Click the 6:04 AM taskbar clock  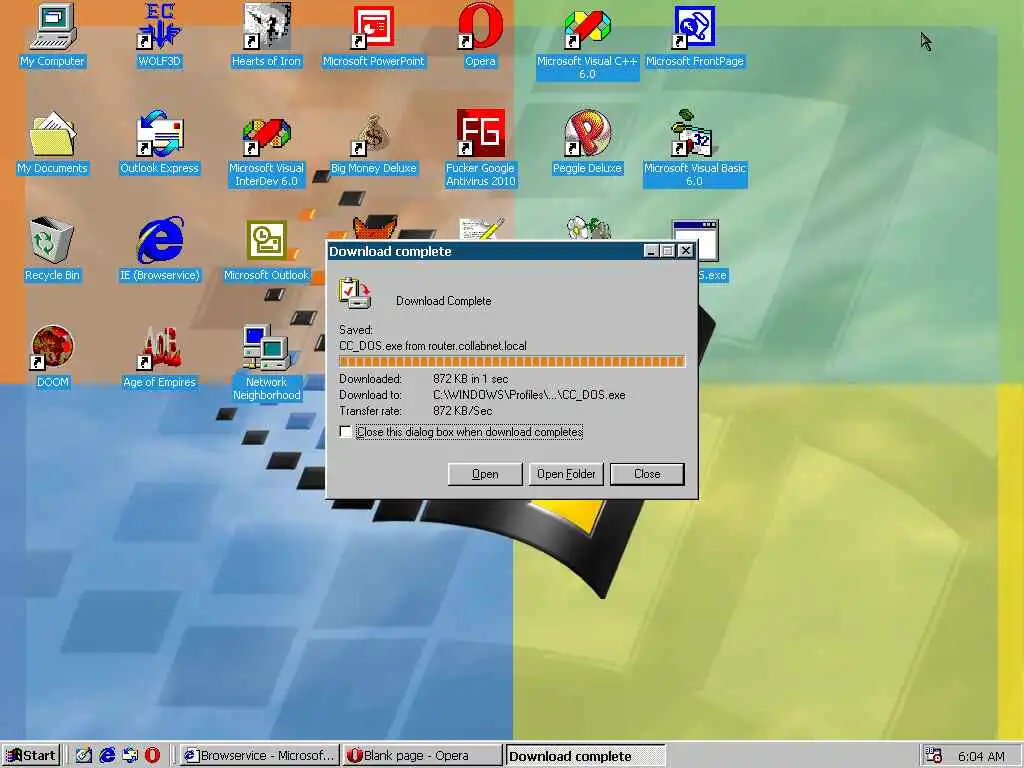(981, 756)
